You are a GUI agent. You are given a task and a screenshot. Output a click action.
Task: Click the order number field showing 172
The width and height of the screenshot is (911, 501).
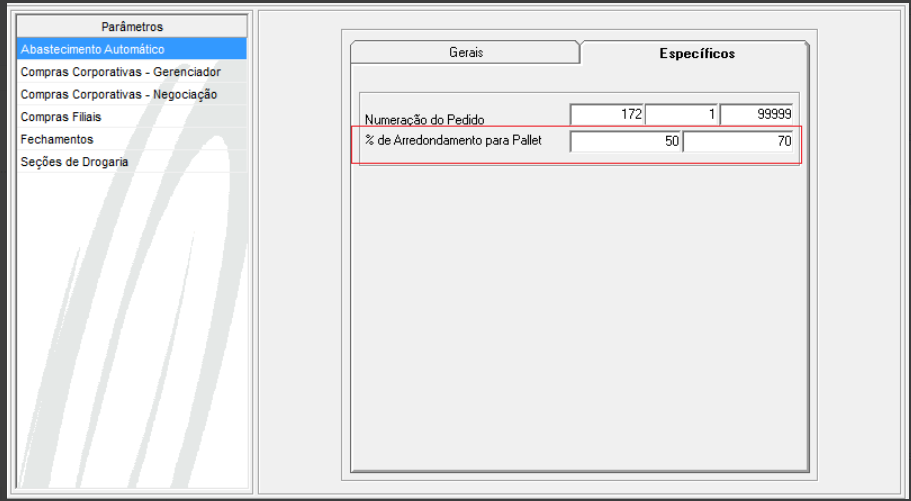coord(607,114)
